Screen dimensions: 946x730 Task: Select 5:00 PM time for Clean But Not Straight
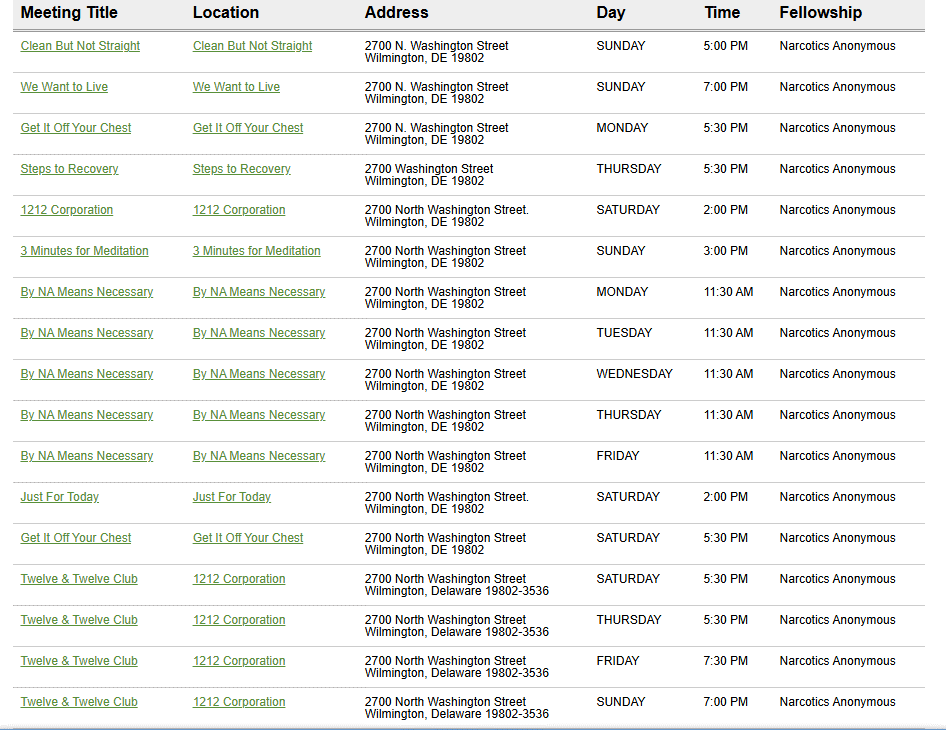click(725, 46)
